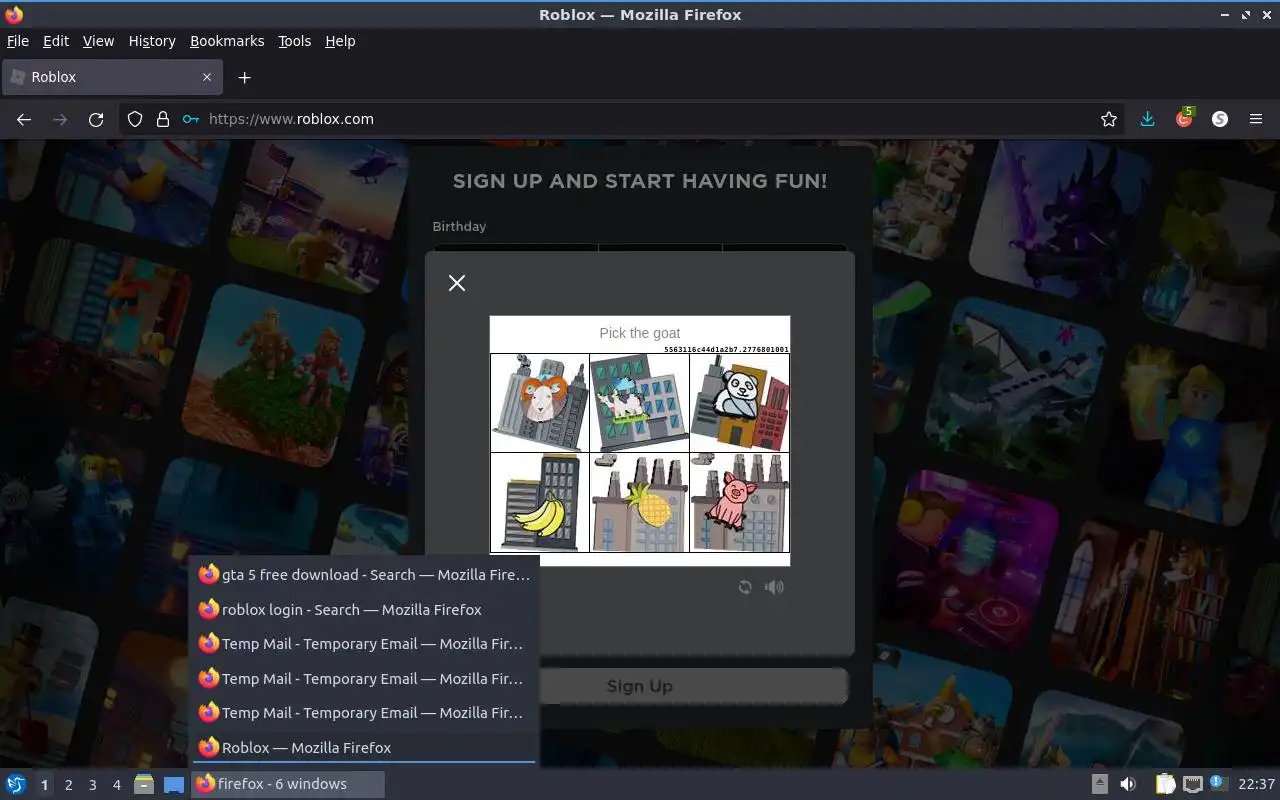Screen dimensions: 1280x800
Task: Click the back arrow in Firefox toolbar
Action: coord(24,119)
